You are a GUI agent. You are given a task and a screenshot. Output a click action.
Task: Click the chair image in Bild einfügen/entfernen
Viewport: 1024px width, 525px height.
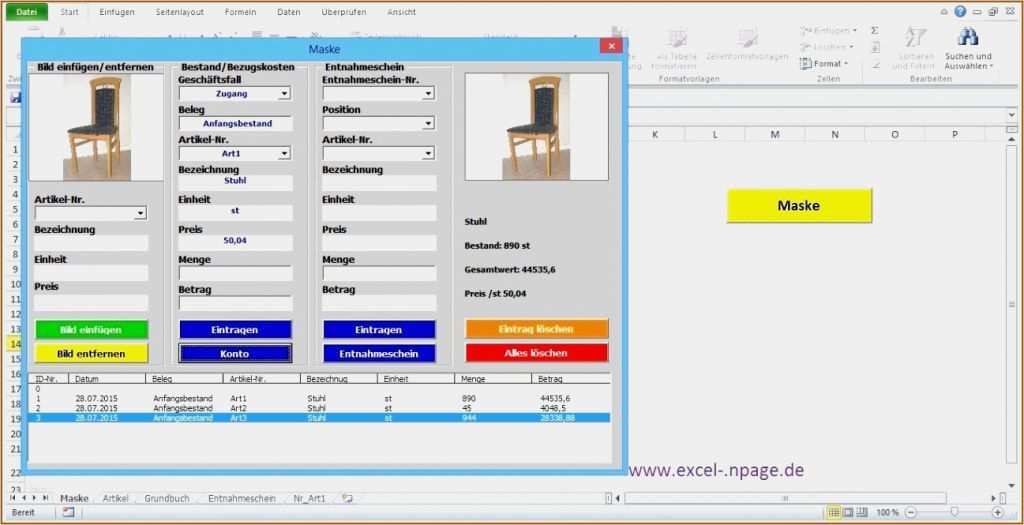point(96,127)
